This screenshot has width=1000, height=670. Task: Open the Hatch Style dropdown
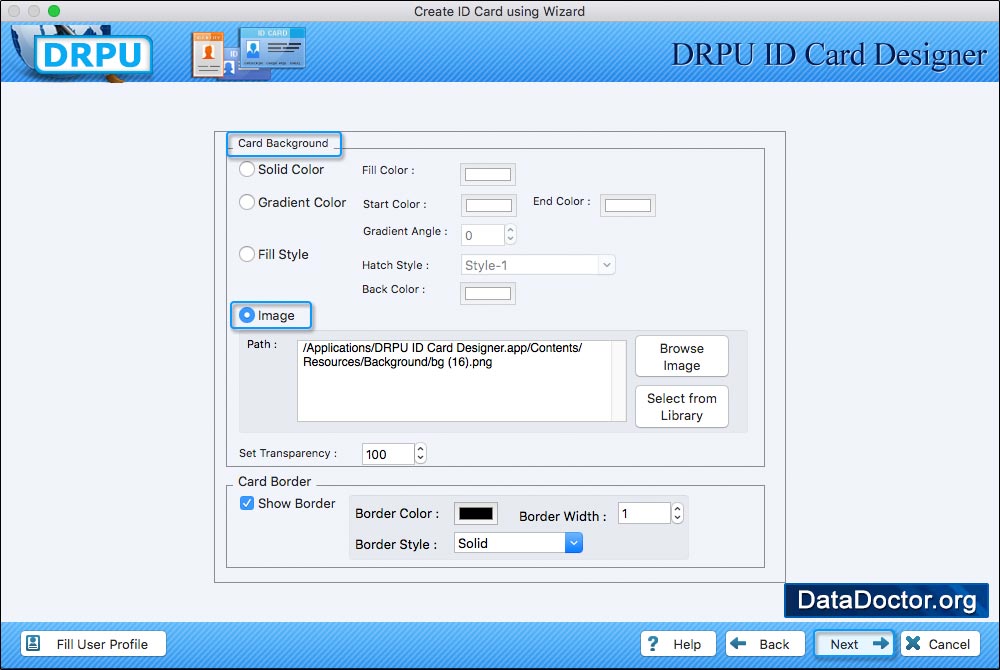(x=538, y=265)
